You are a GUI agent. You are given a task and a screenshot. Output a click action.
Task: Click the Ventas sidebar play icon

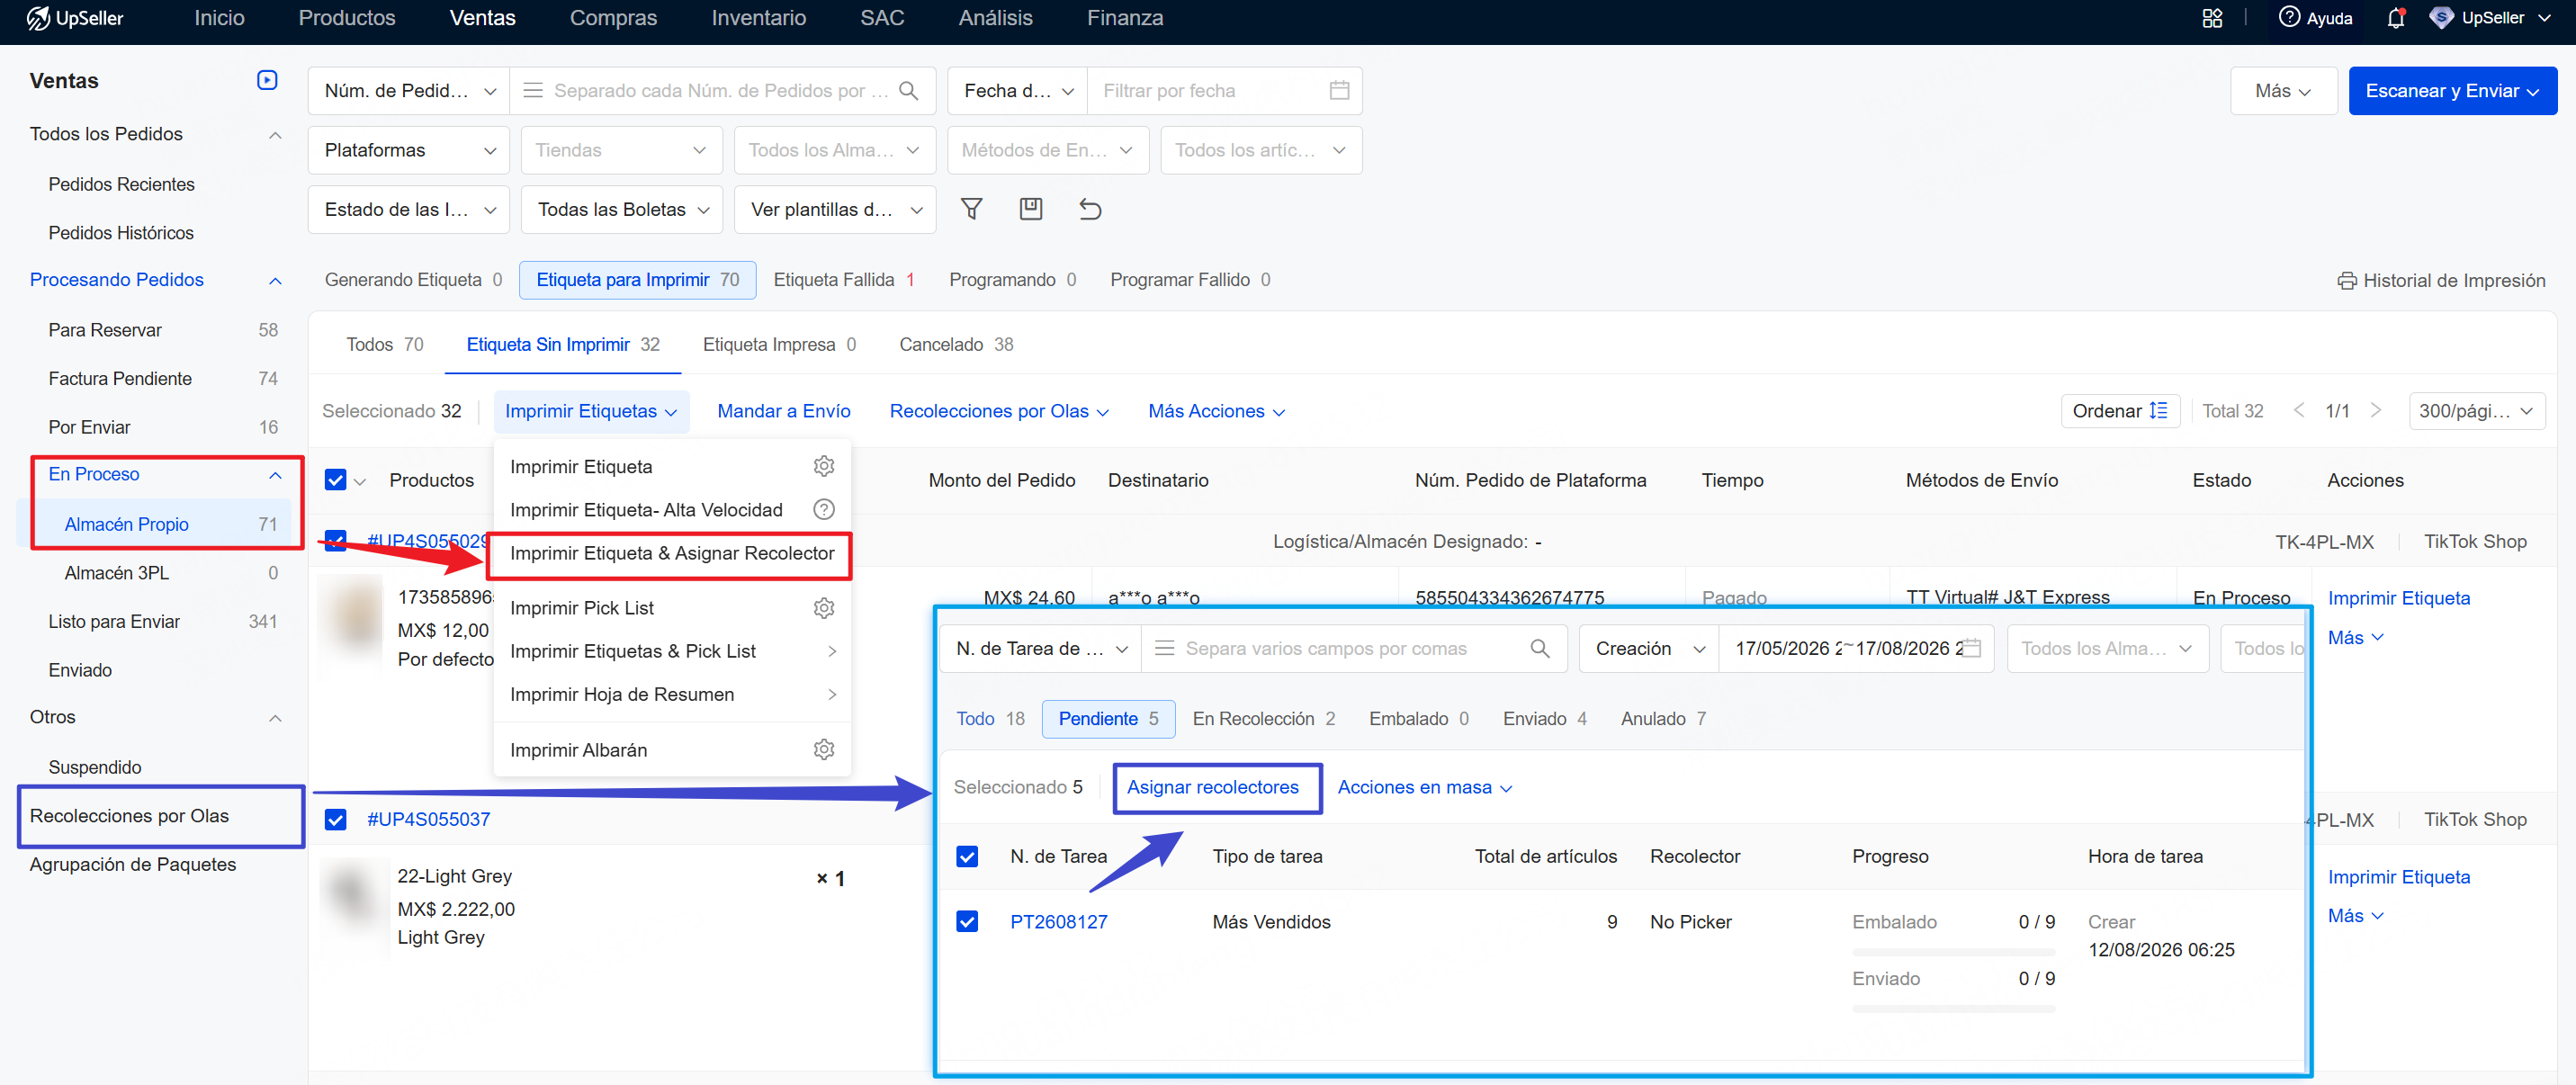click(267, 80)
